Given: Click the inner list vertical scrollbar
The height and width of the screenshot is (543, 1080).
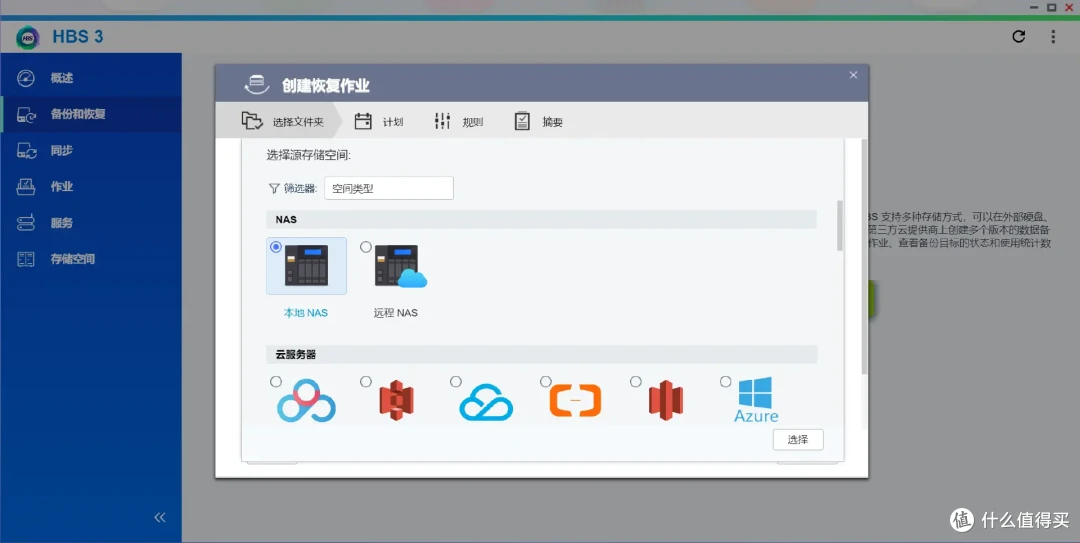Looking at the screenshot, I should [x=840, y=226].
